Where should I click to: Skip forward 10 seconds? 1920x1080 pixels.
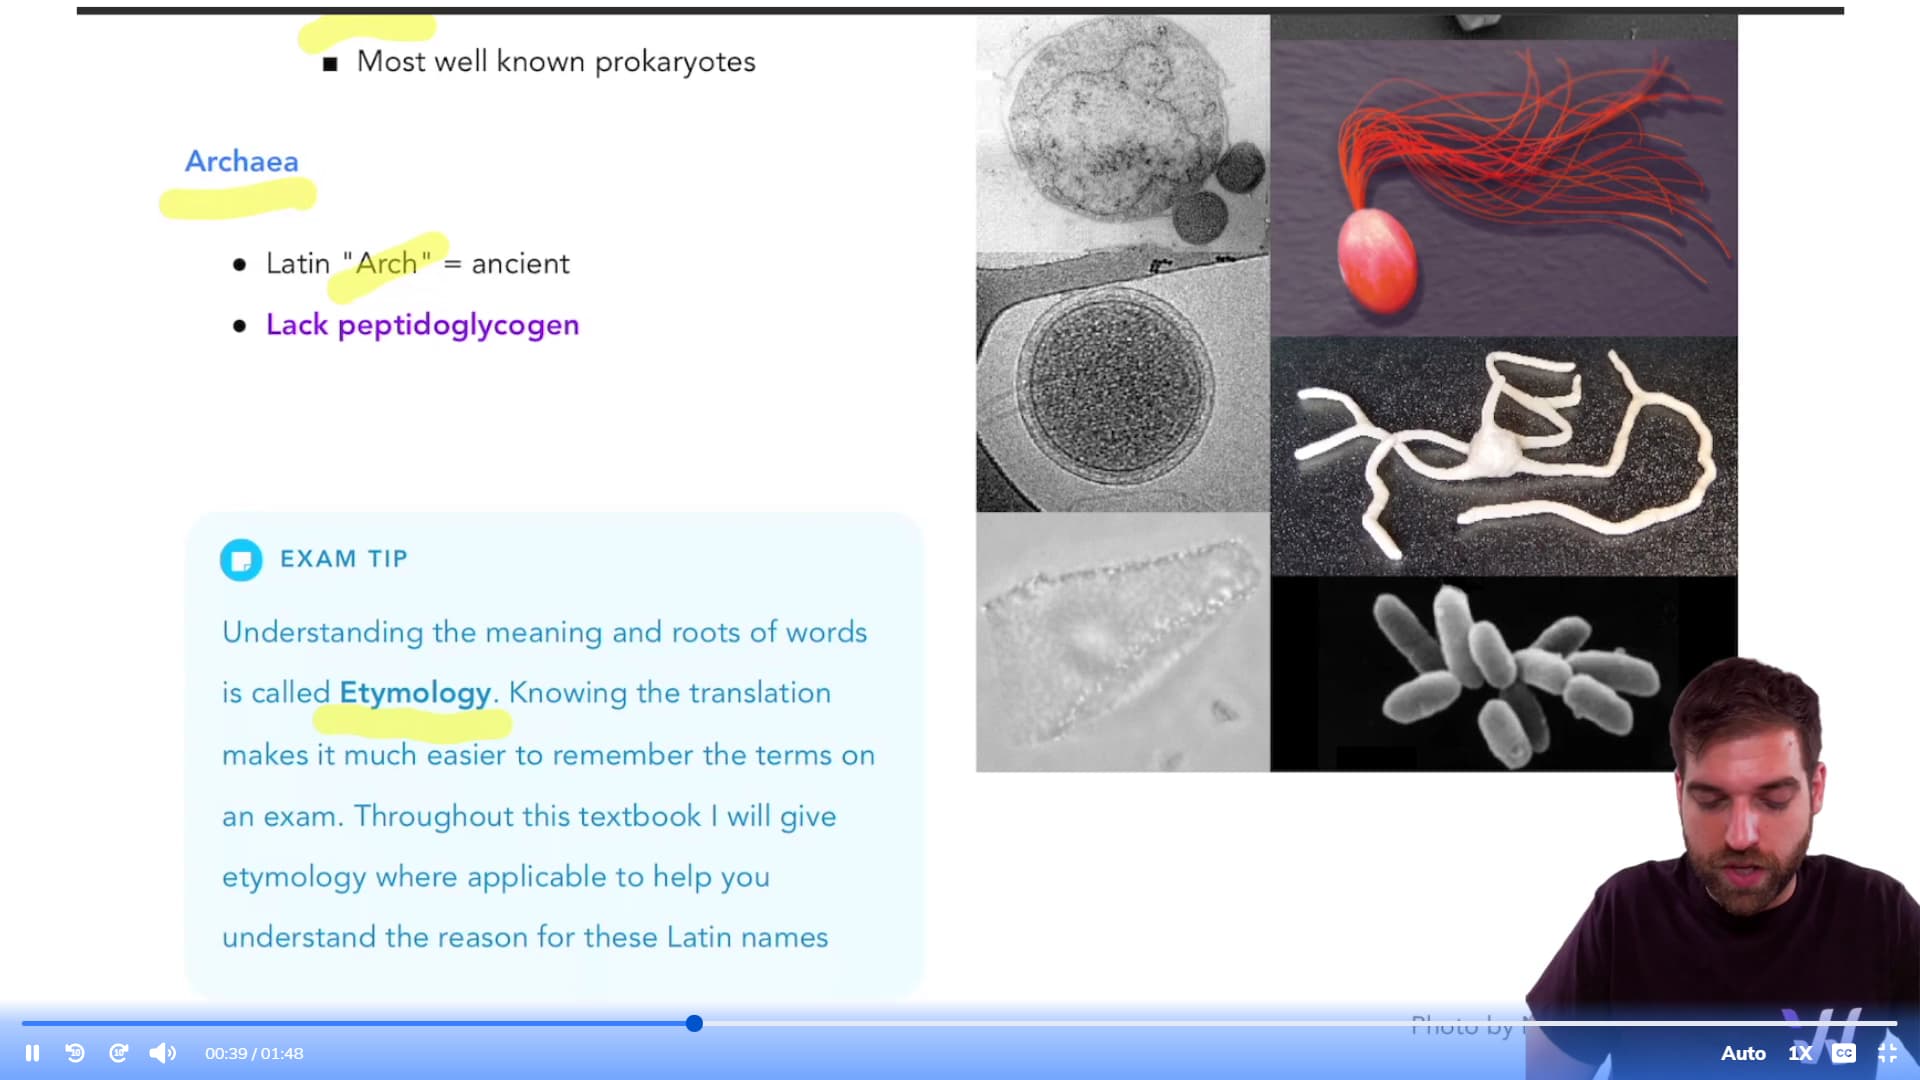coord(119,1053)
